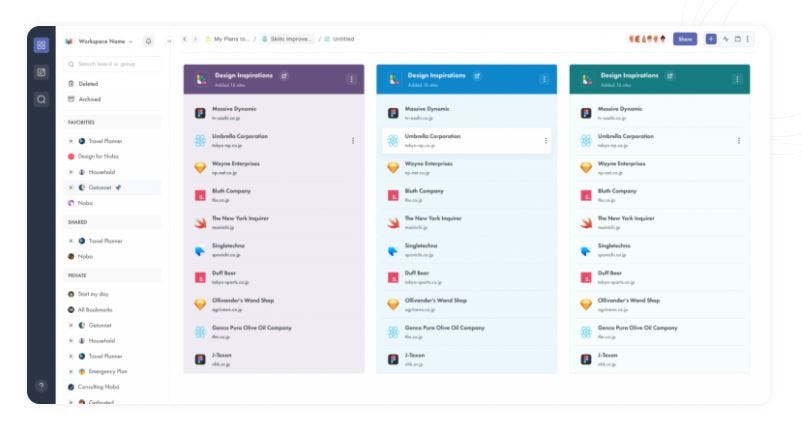Open Ollivander's Wand Shop in purple column
802x435 pixels.
[x=274, y=304]
